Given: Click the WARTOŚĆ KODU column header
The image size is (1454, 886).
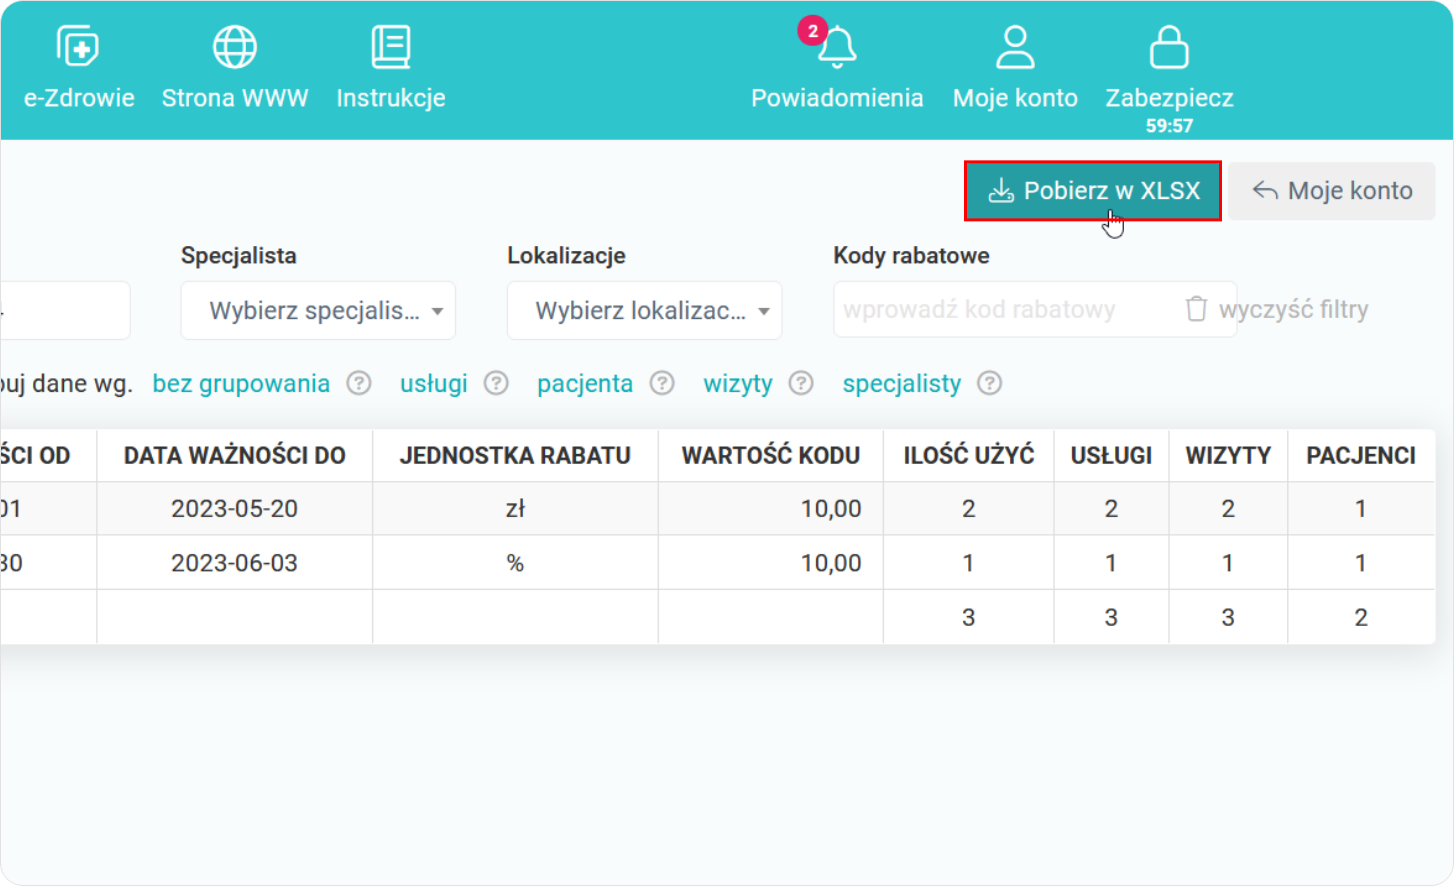Looking at the screenshot, I should 771,456.
